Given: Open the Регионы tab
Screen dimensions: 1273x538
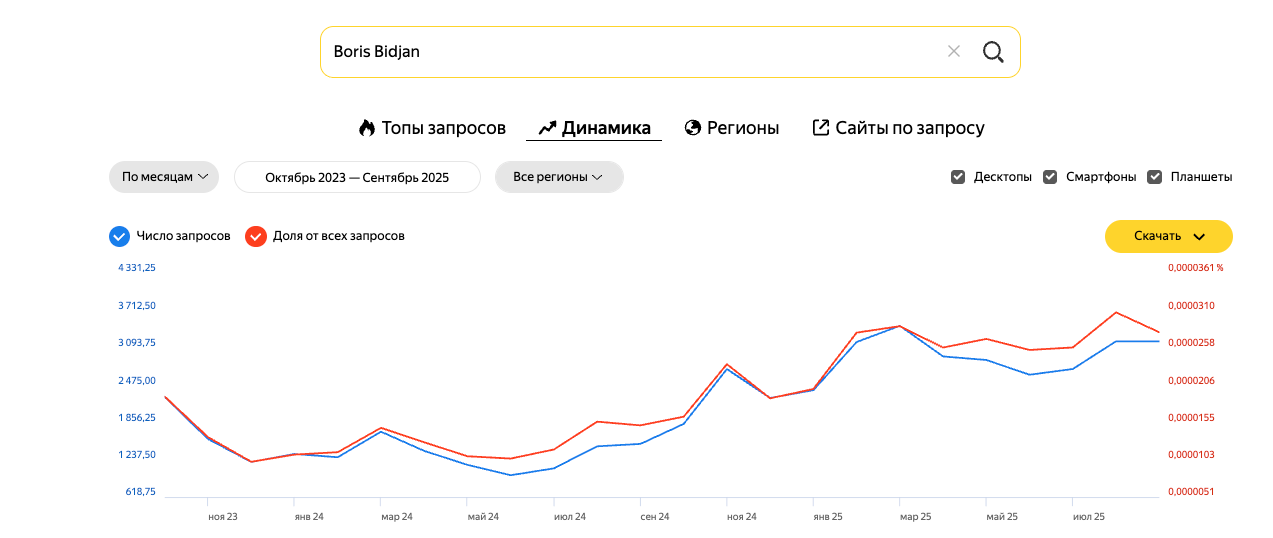Looking at the screenshot, I should 743,128.
